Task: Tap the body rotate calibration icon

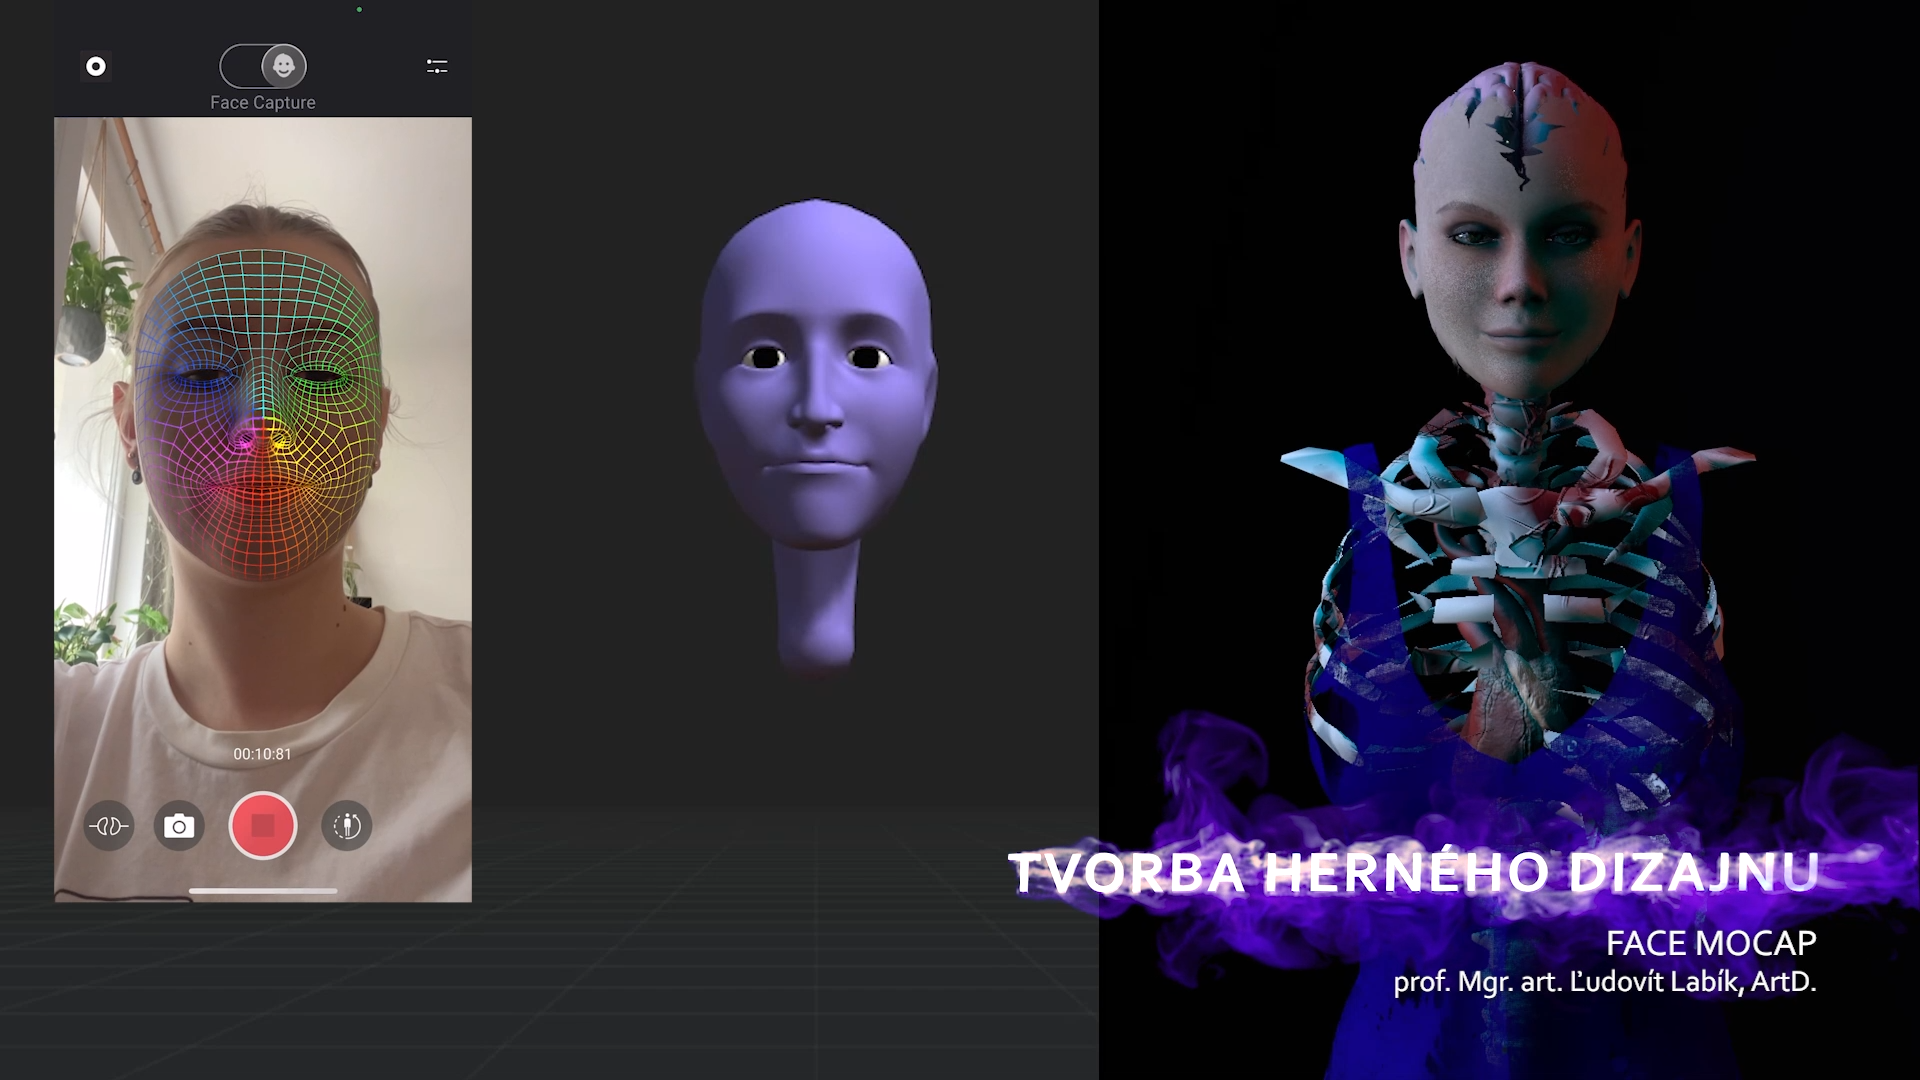Action: point(347,826)
